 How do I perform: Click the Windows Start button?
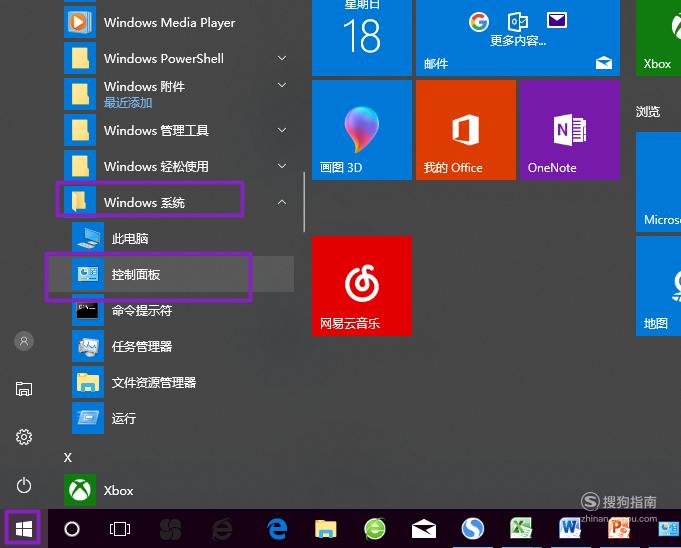(x=23, y=528)
